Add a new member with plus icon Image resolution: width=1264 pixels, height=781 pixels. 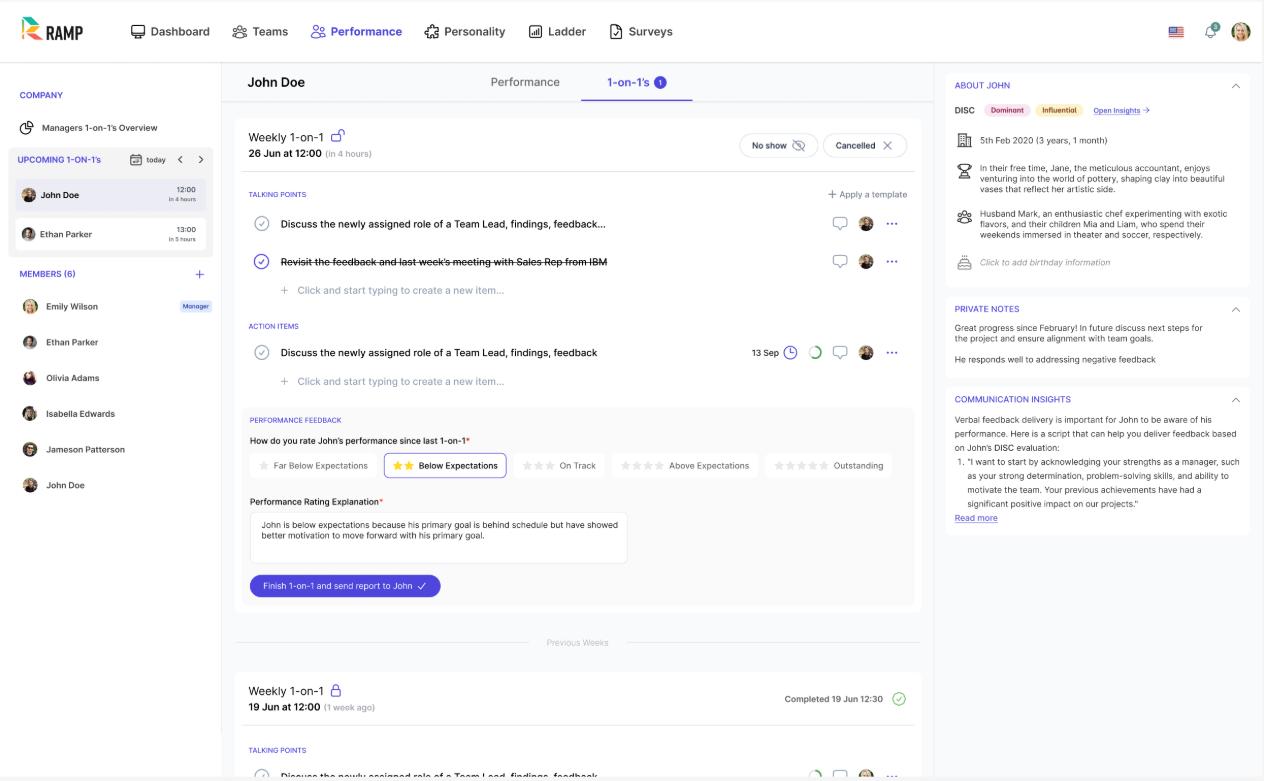199,274
